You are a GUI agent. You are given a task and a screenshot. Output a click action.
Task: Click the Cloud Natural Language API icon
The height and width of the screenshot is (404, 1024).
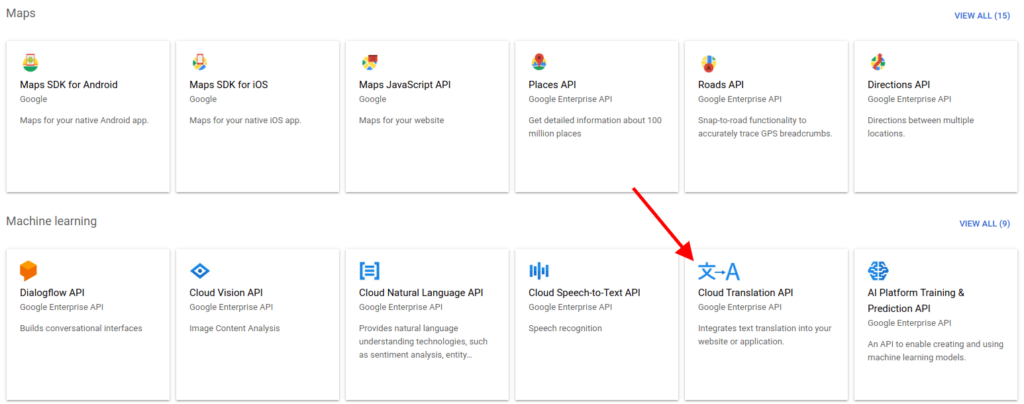369,271
